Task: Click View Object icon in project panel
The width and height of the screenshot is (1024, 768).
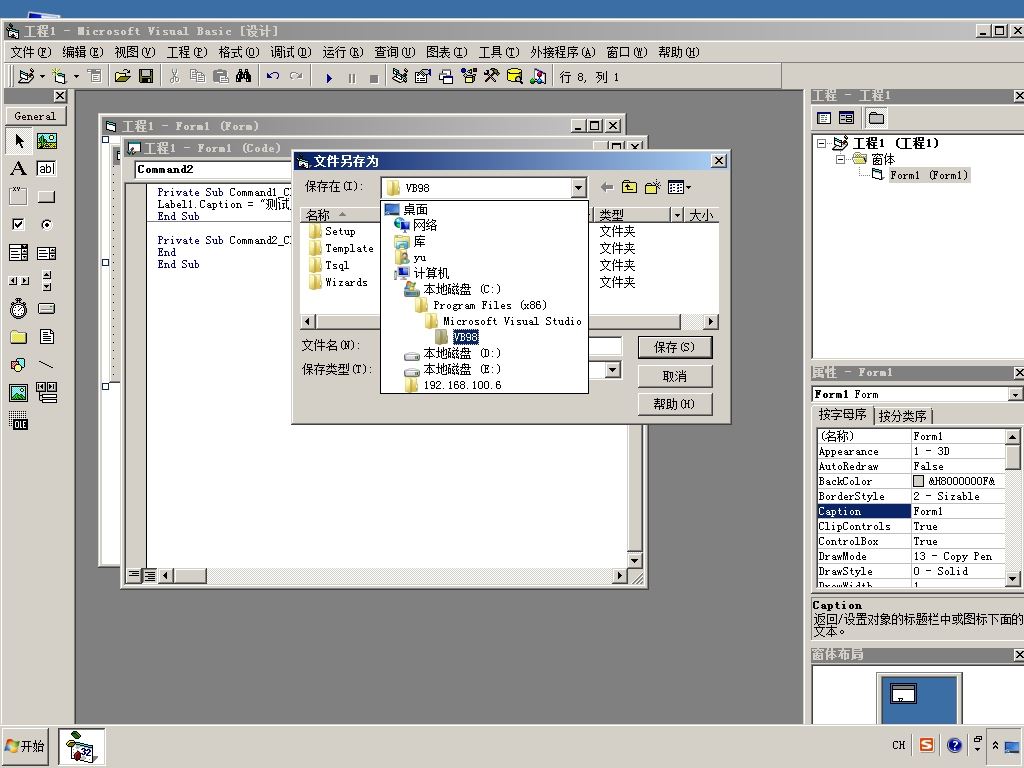Action: pos(846,118)
